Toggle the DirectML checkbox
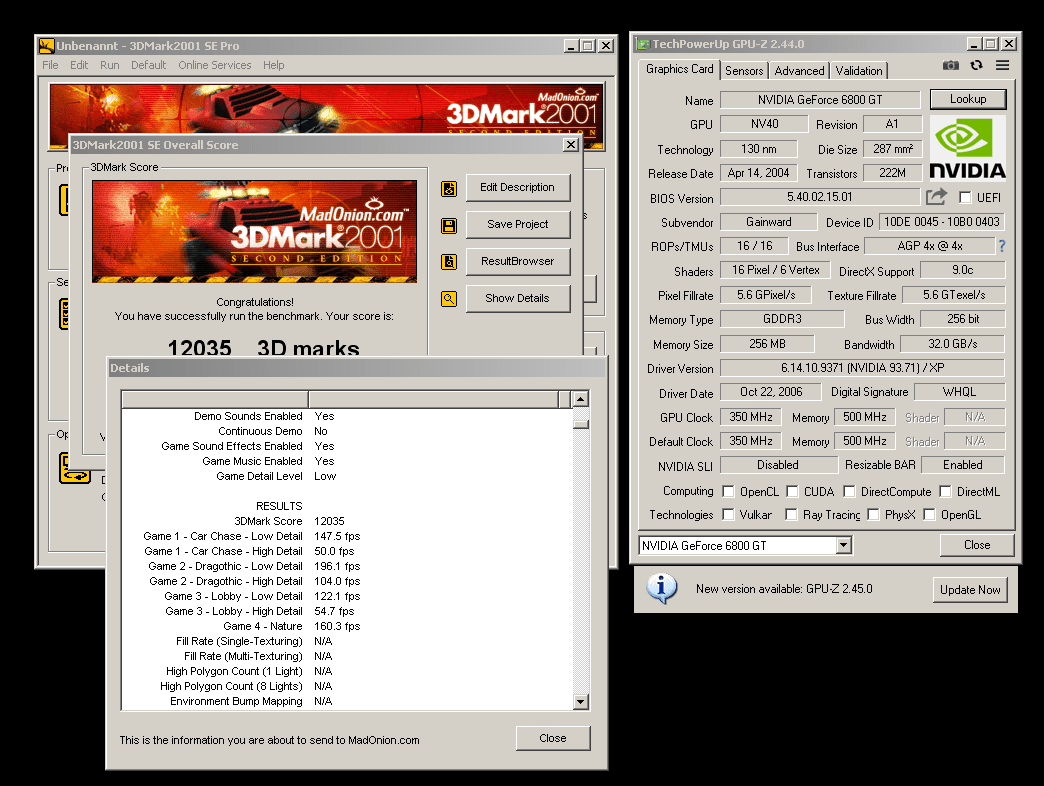Viewport: 1044px width, 786px height. 945,492
